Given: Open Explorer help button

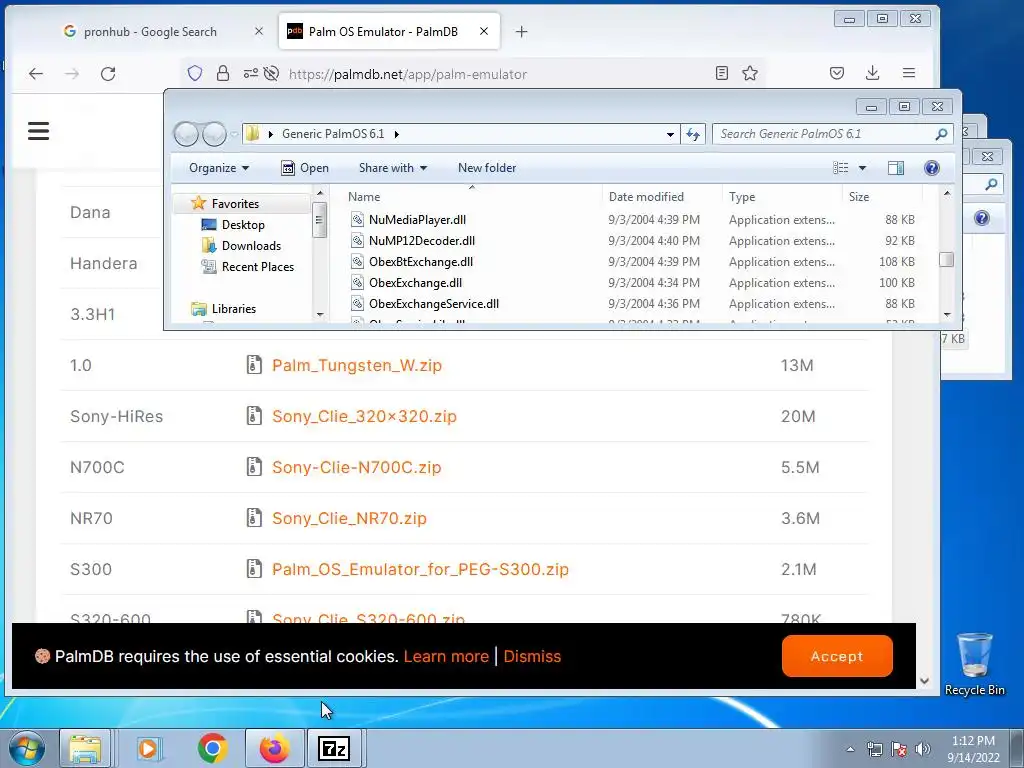Looking at the screenshot, I should pyautogui.click(x=932, y=168).
